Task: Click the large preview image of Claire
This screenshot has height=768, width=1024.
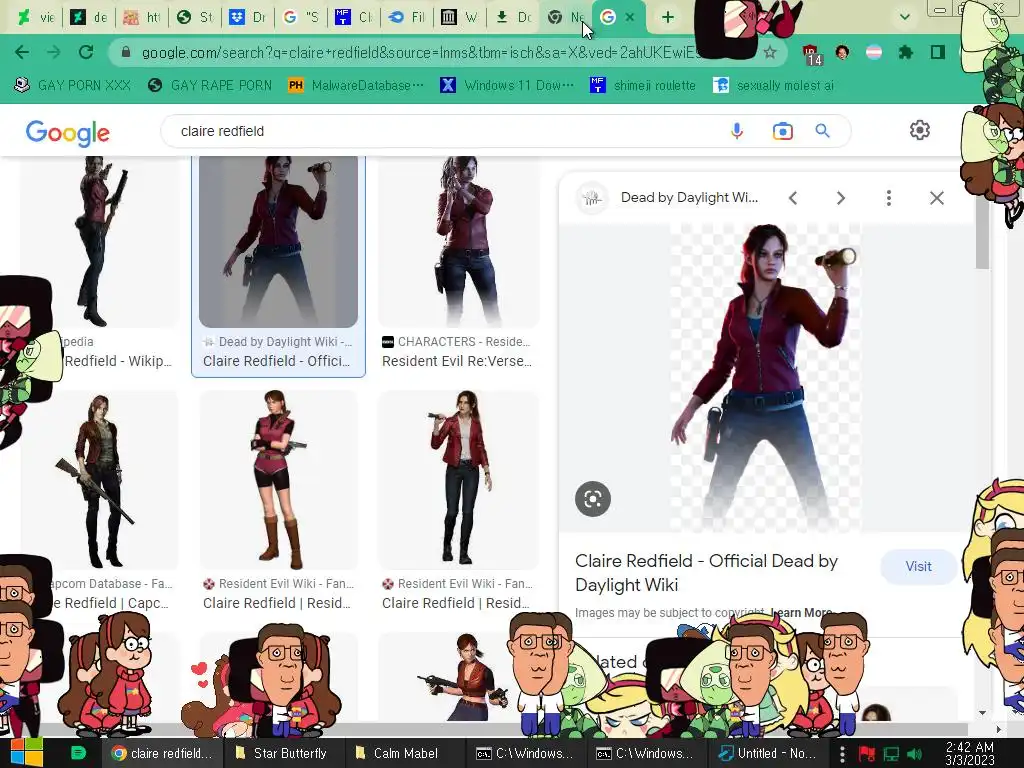Action: point(765,377)
